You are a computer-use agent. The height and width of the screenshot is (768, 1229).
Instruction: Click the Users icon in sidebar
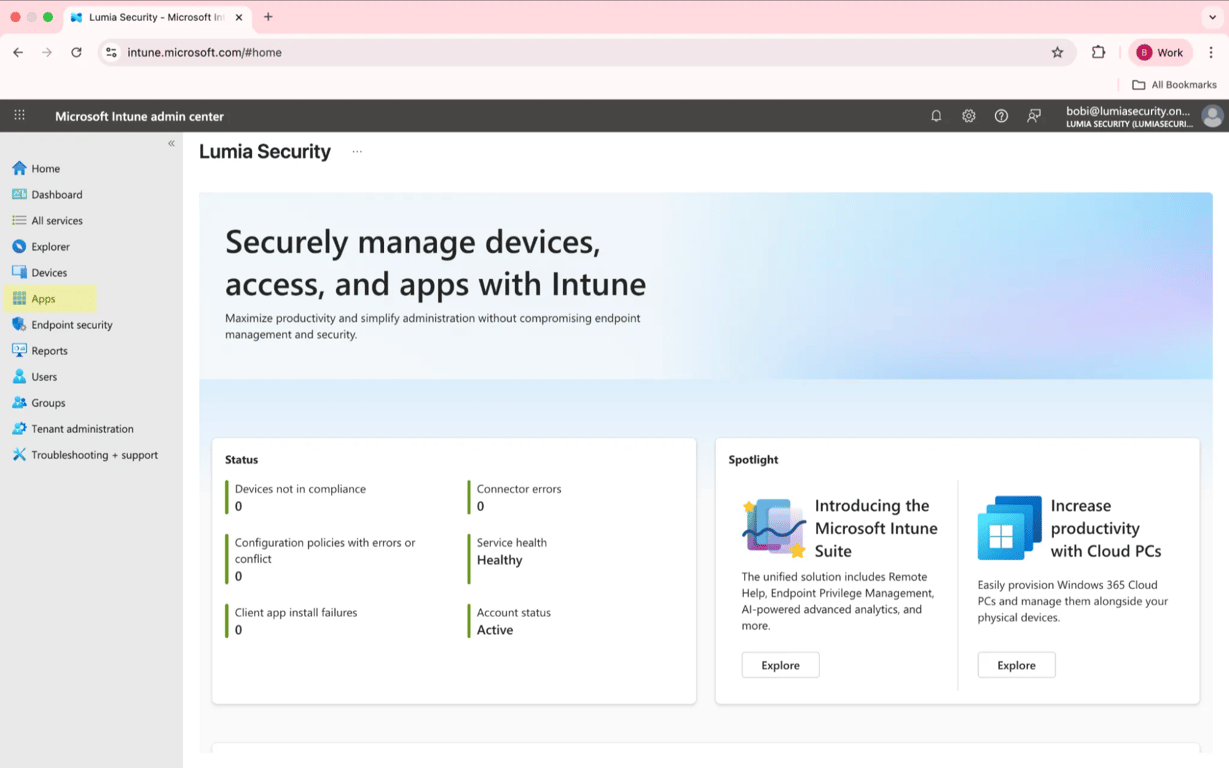(x=19, y=376)
